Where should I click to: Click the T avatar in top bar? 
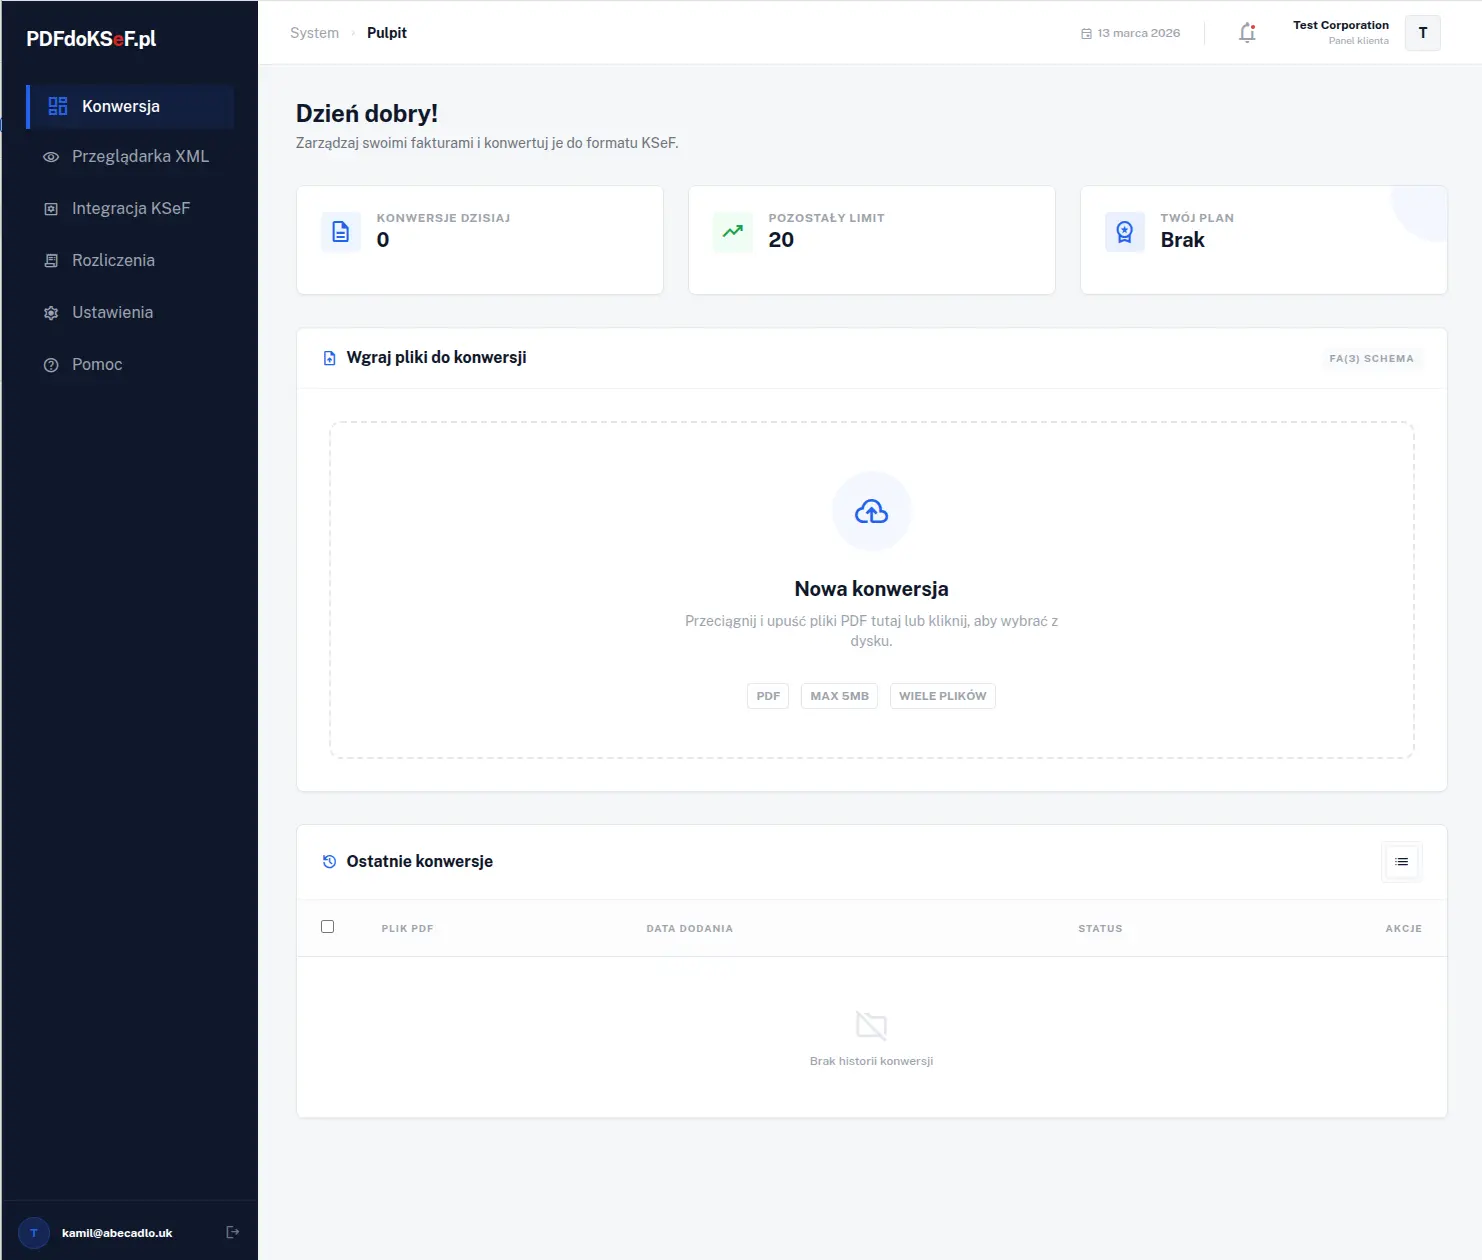pos(1422,33)
